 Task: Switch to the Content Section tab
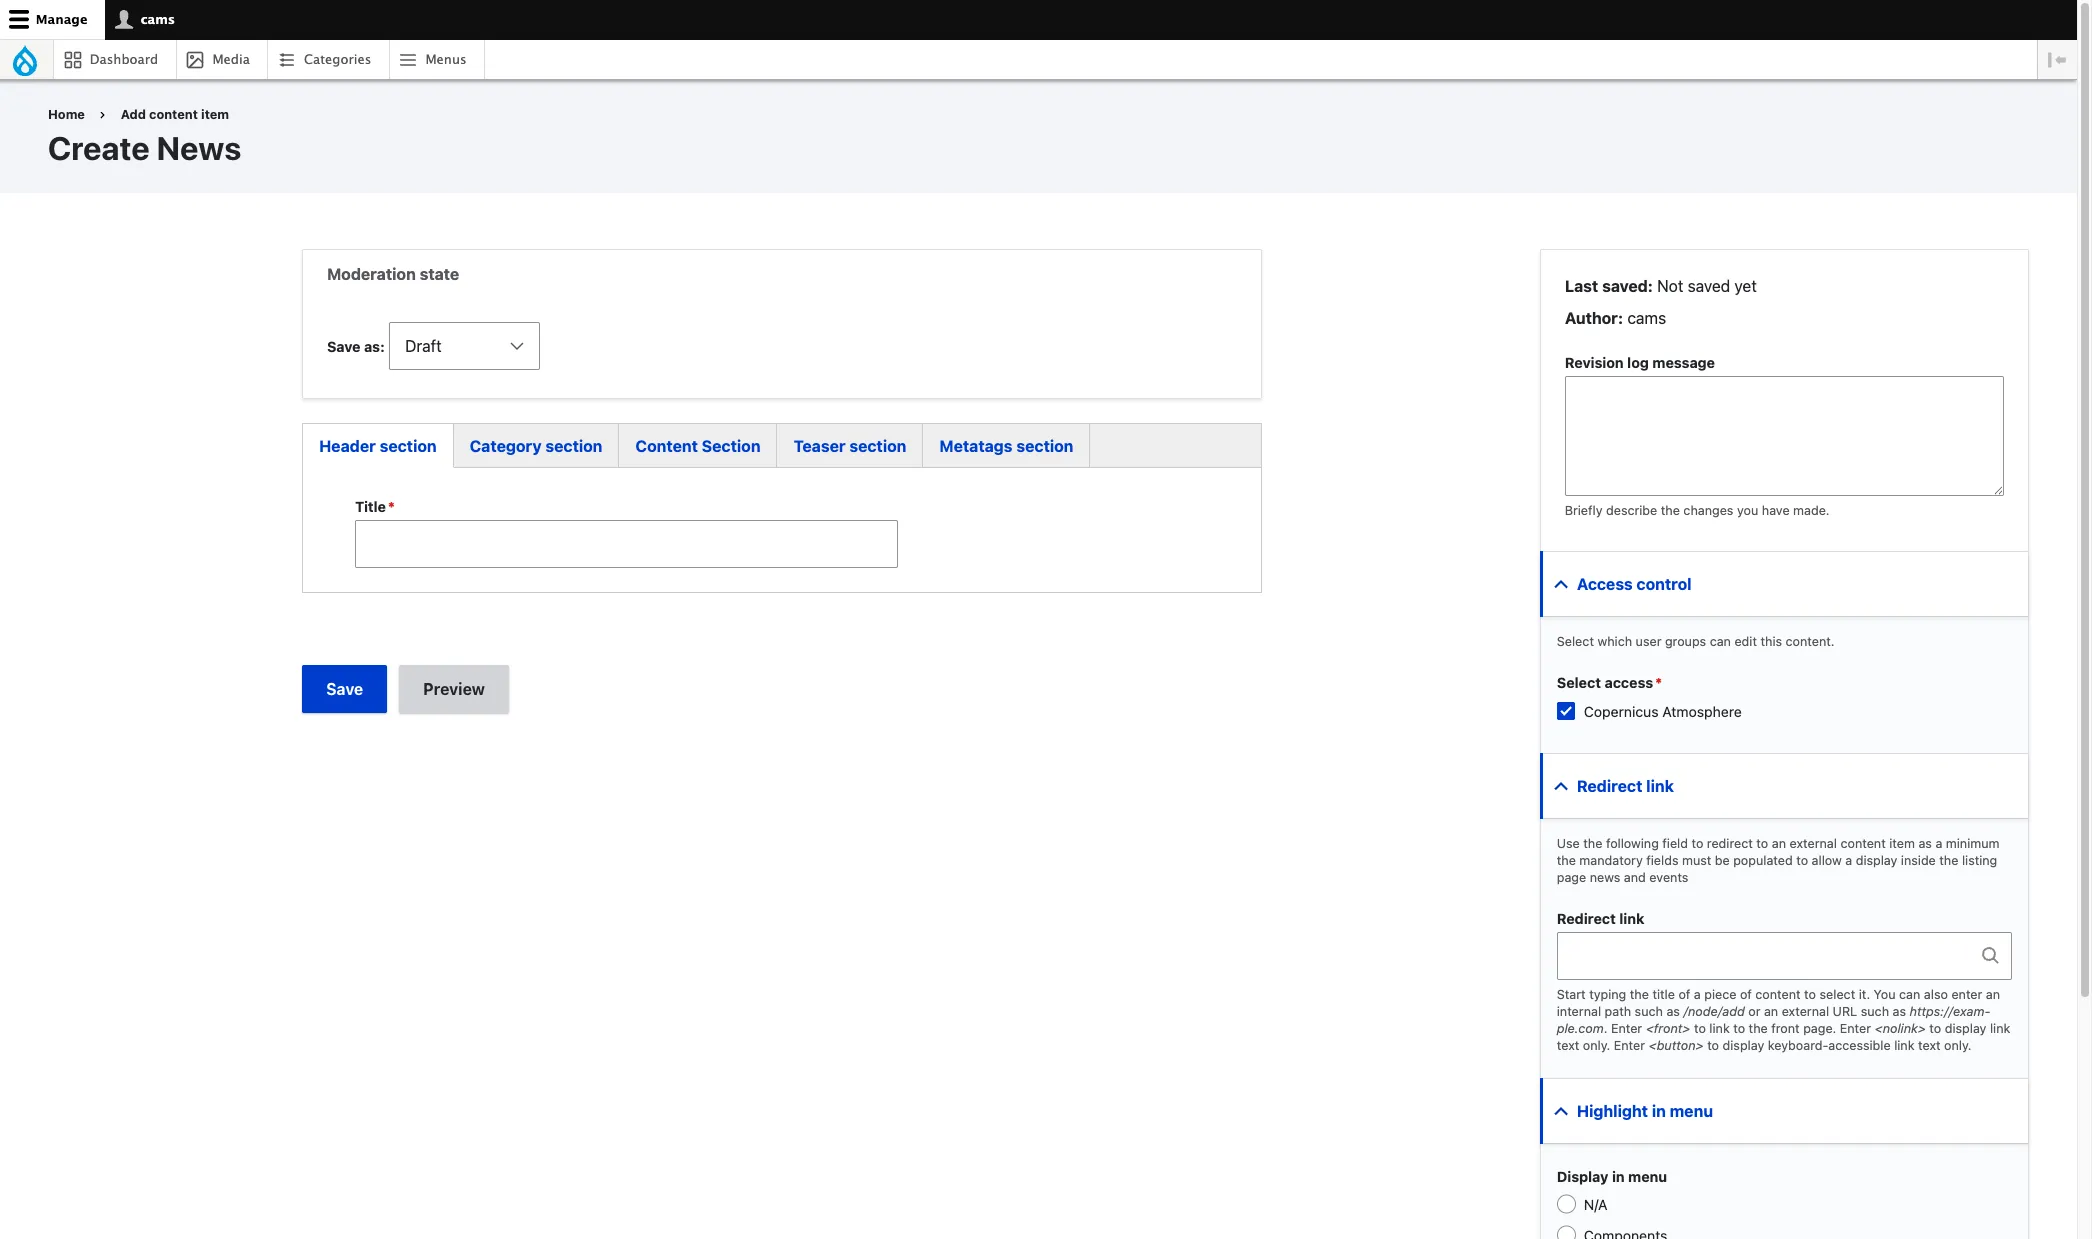pyautogui.click(x=698, y=446)
